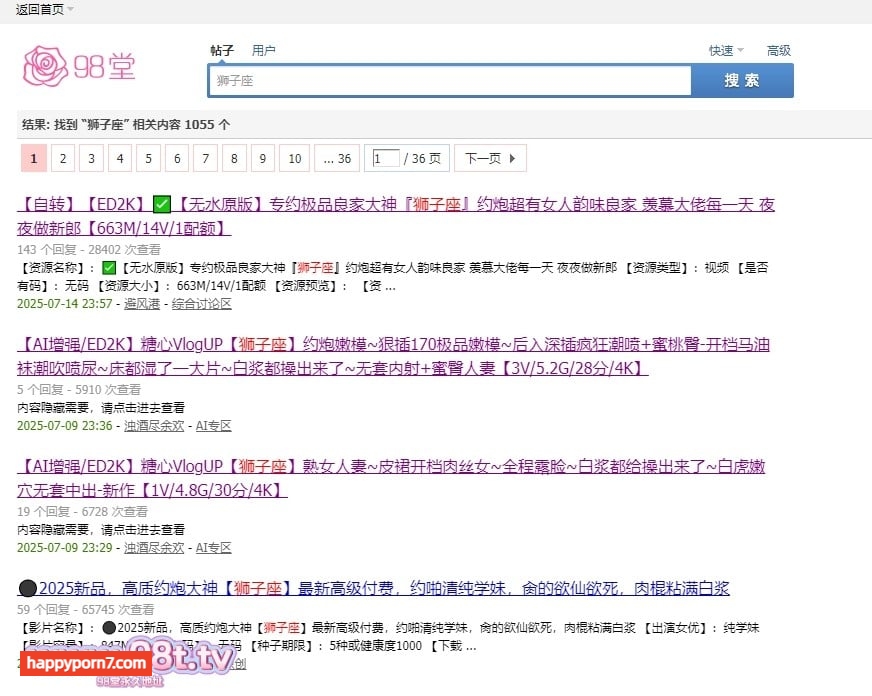Expand the arrow beside 返回首页
This screenshot has height=696, width=872.
tap(70, 9)
